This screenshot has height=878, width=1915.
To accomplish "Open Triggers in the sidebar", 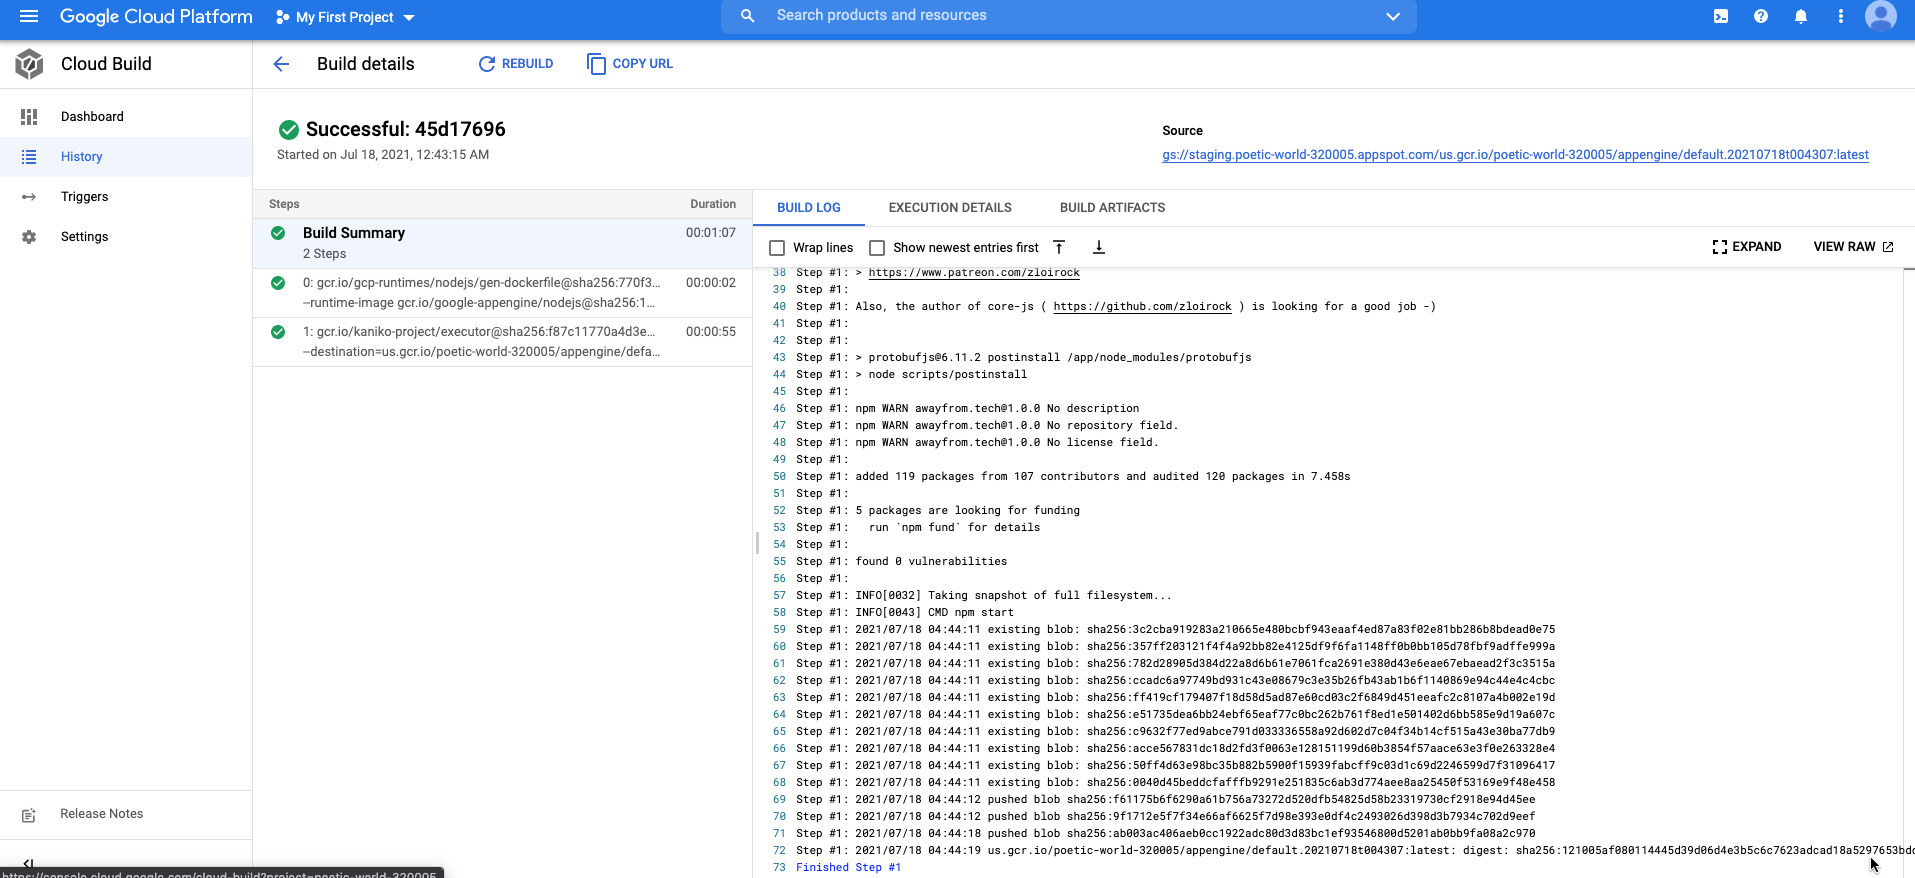I will coord(126,197).
